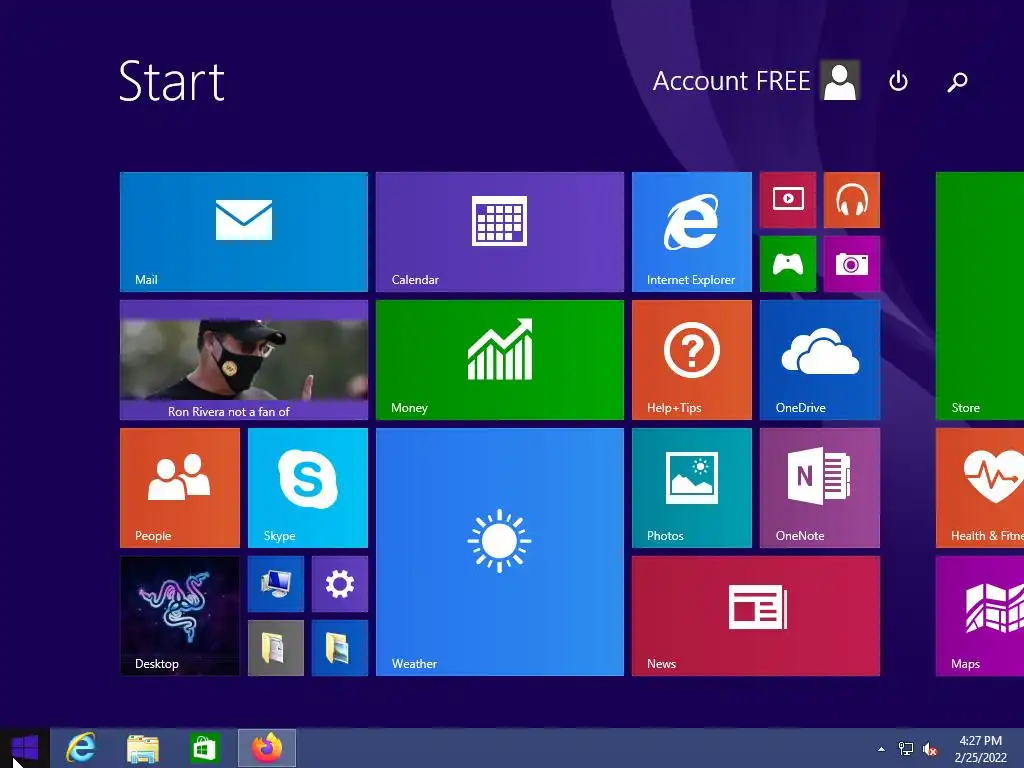
Task: Click the Account FREE user name
Action: point(731,81)
